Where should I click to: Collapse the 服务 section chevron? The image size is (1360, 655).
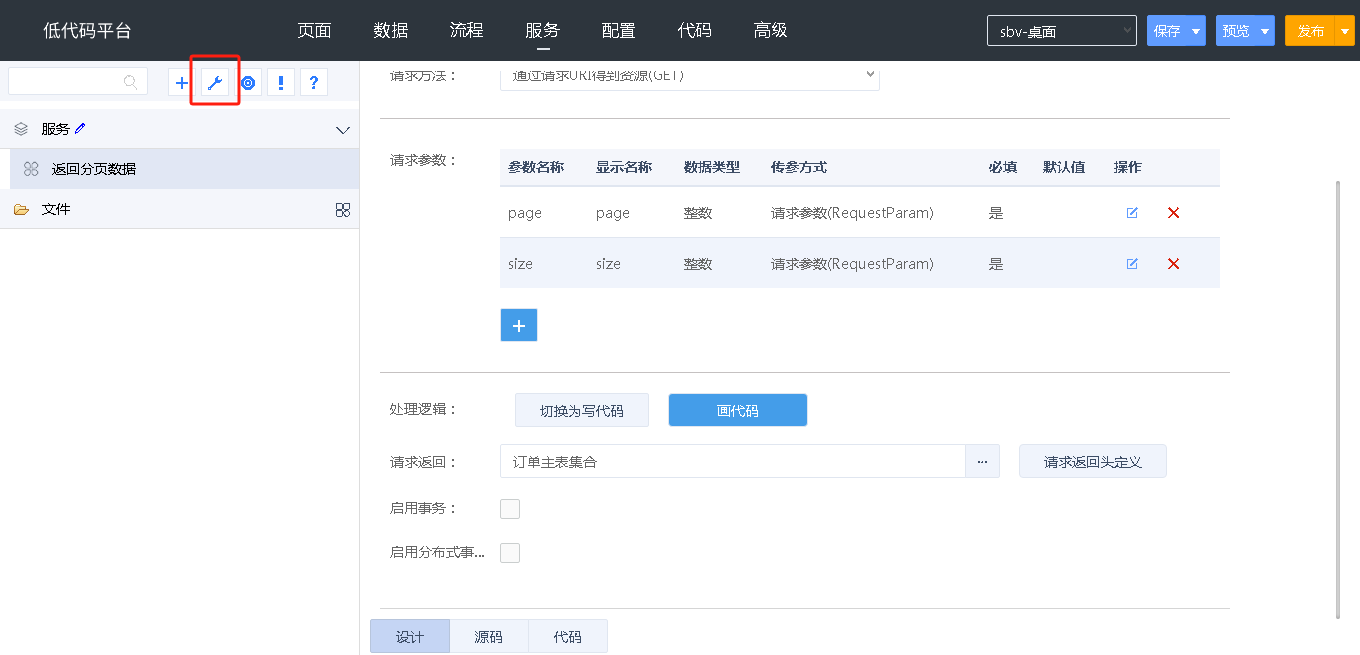coord(343,130)
